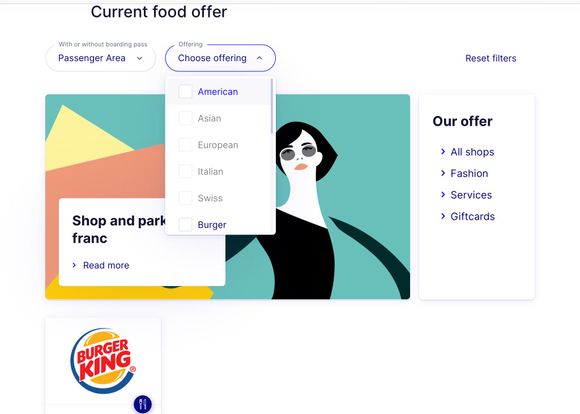Click the arrow before Read more
This screenshot has height=414, width=580.
tap(74, 265)
